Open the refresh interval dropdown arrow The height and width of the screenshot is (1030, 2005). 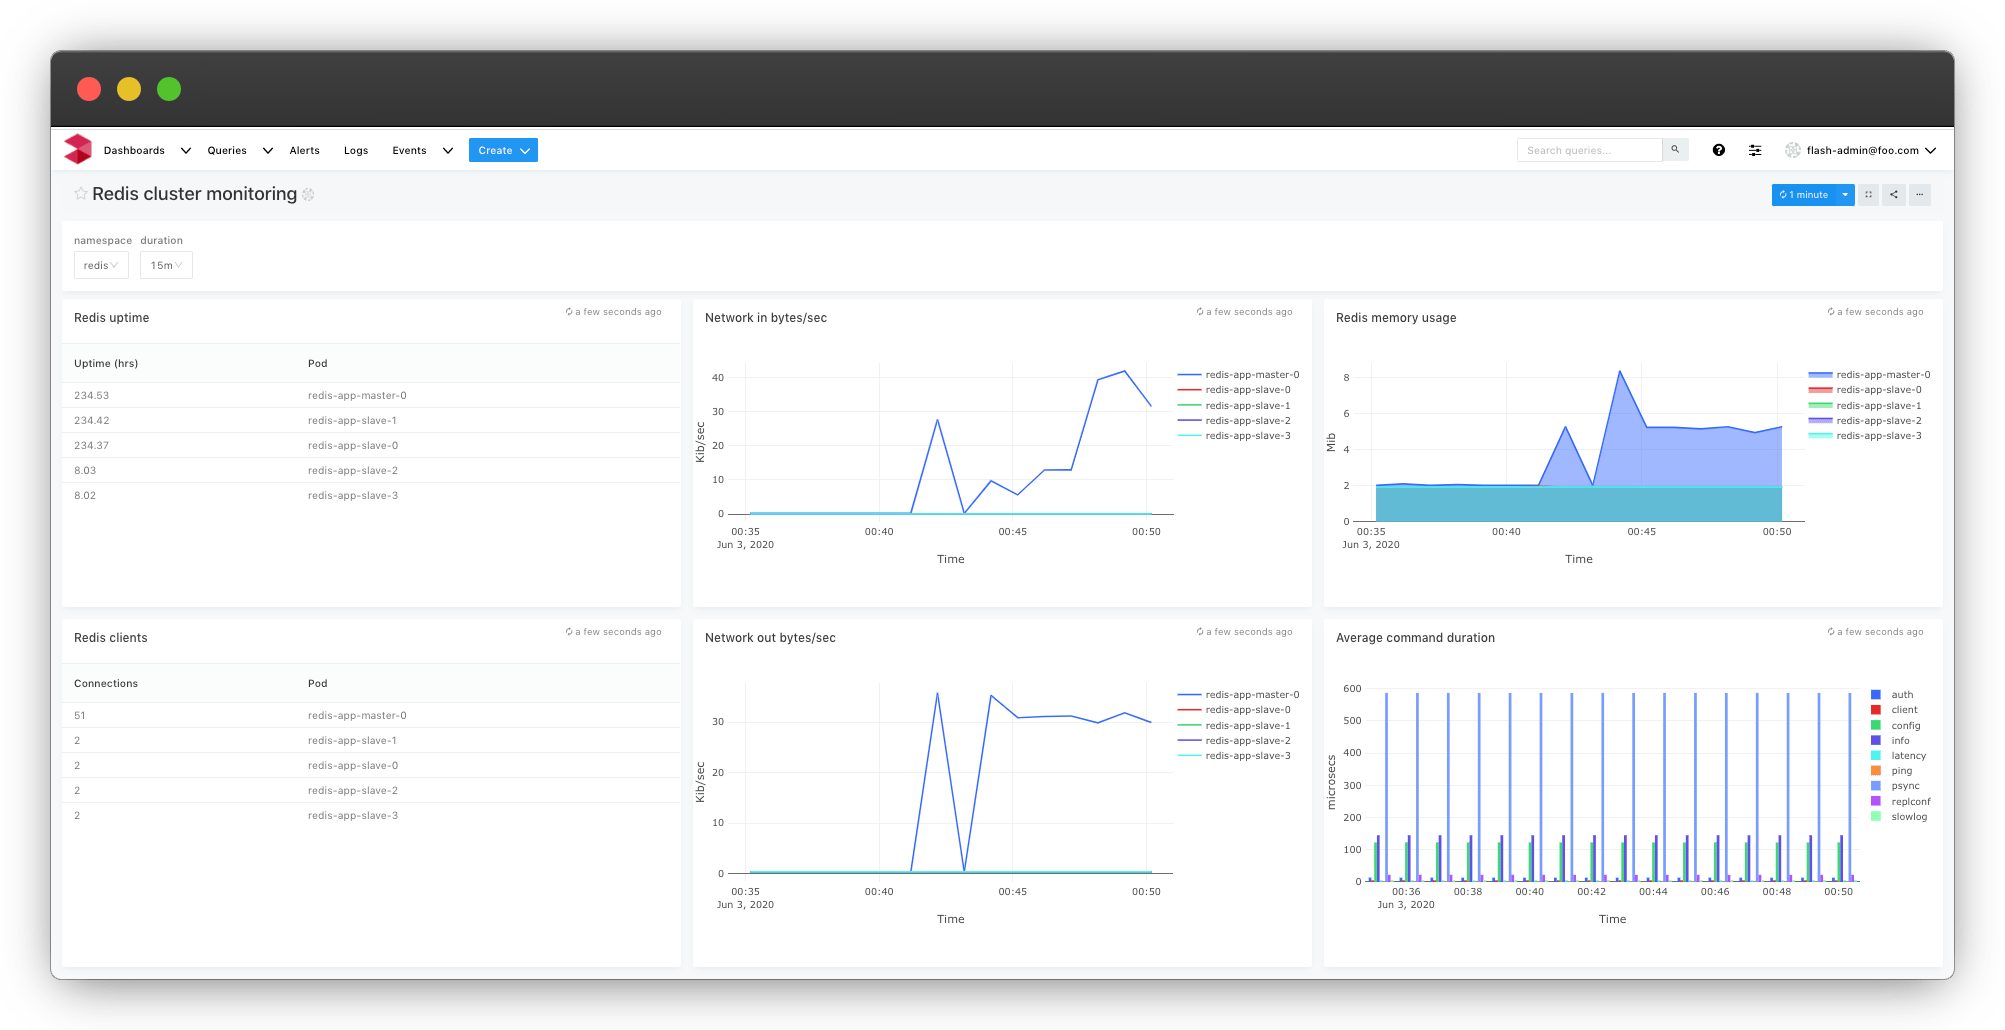[x=1845, y=195]
